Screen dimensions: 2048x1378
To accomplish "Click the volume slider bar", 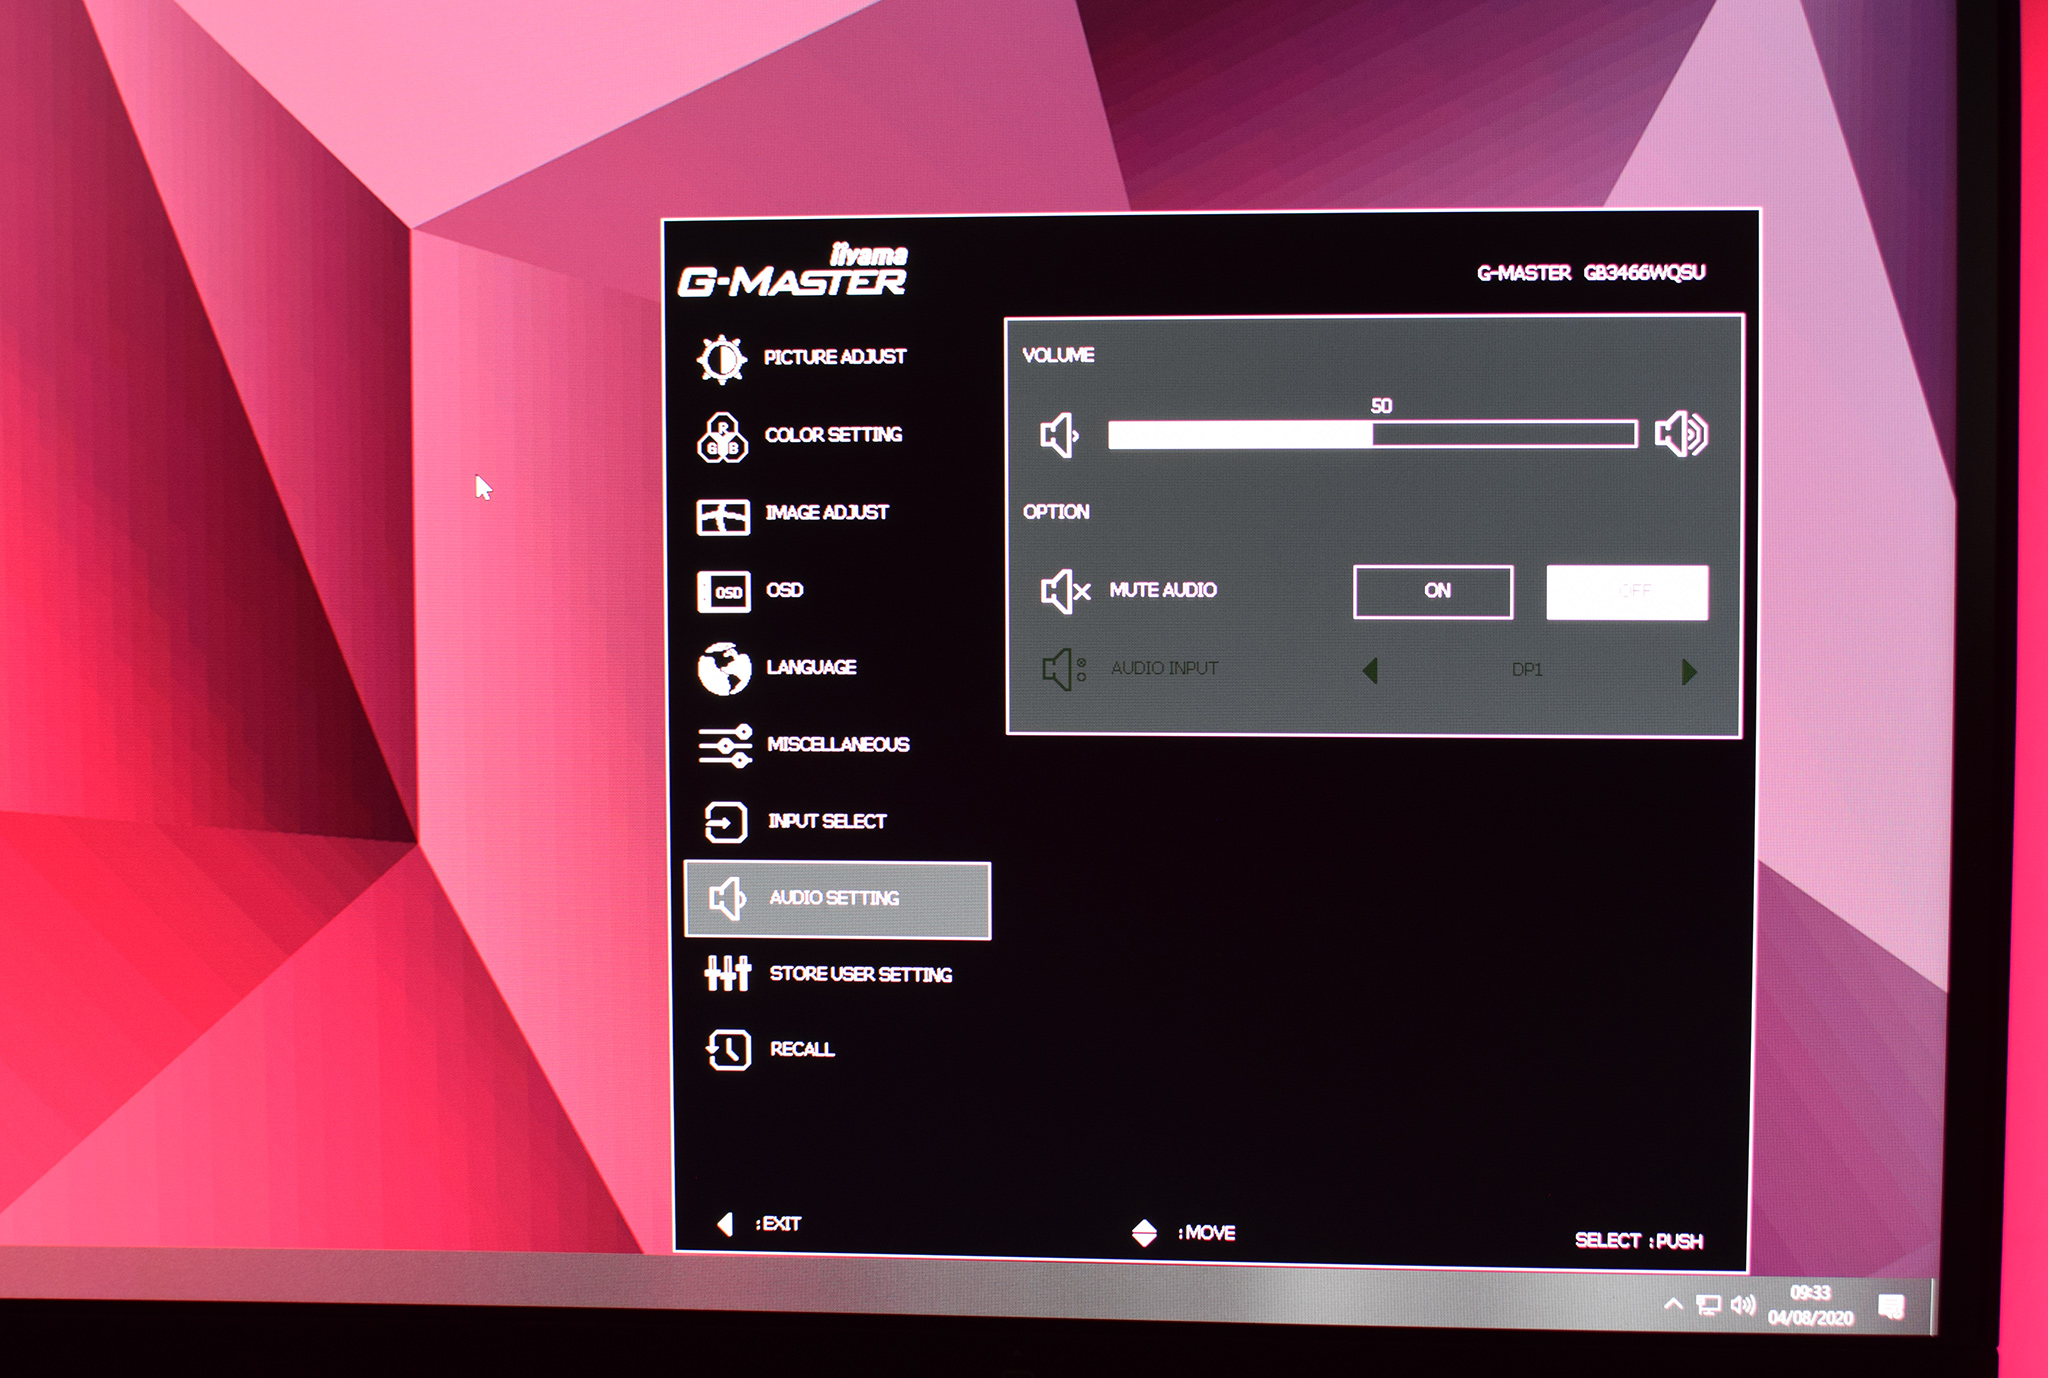I will 1372,434.
